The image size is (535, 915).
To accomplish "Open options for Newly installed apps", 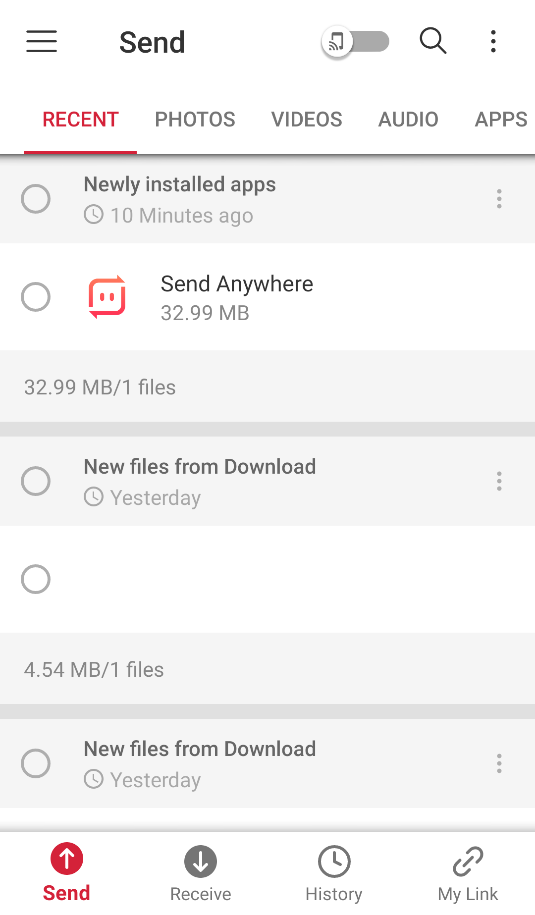I will click(499, 199).
